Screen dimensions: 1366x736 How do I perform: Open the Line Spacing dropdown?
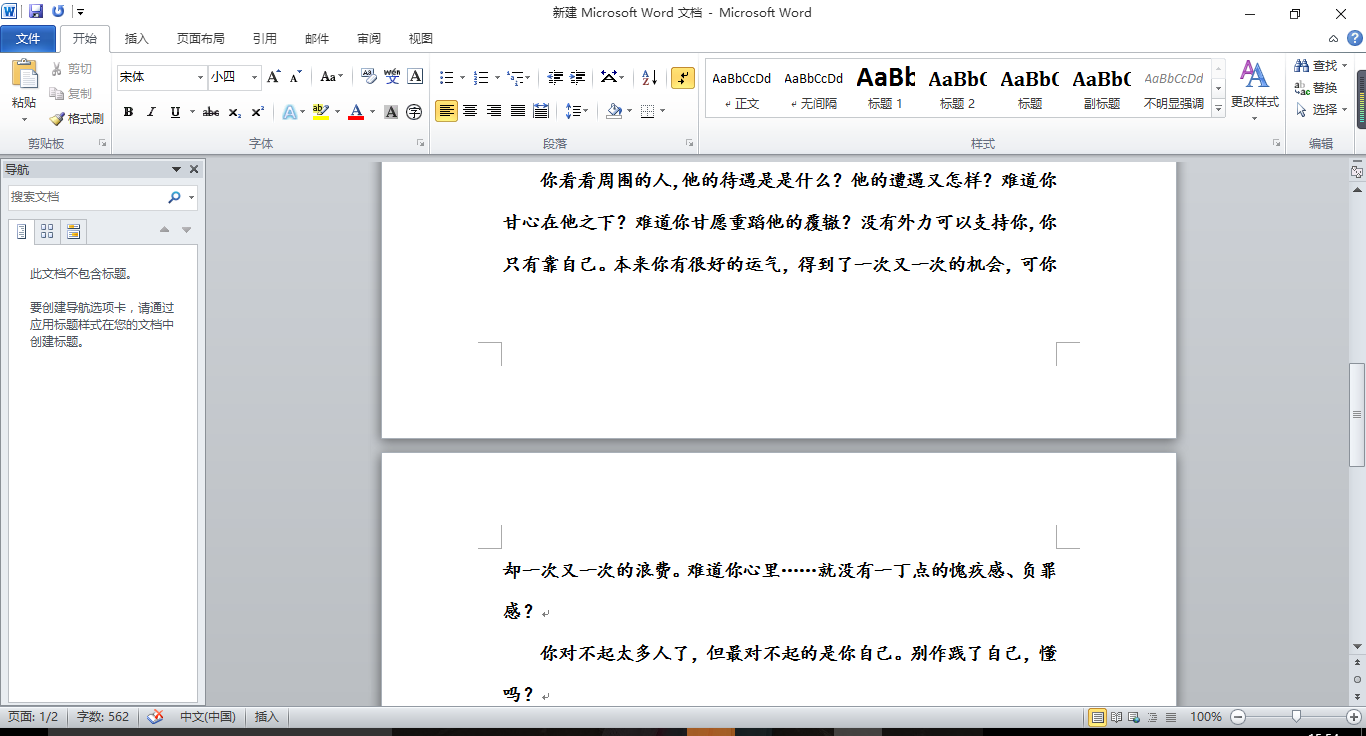(577, 111)
